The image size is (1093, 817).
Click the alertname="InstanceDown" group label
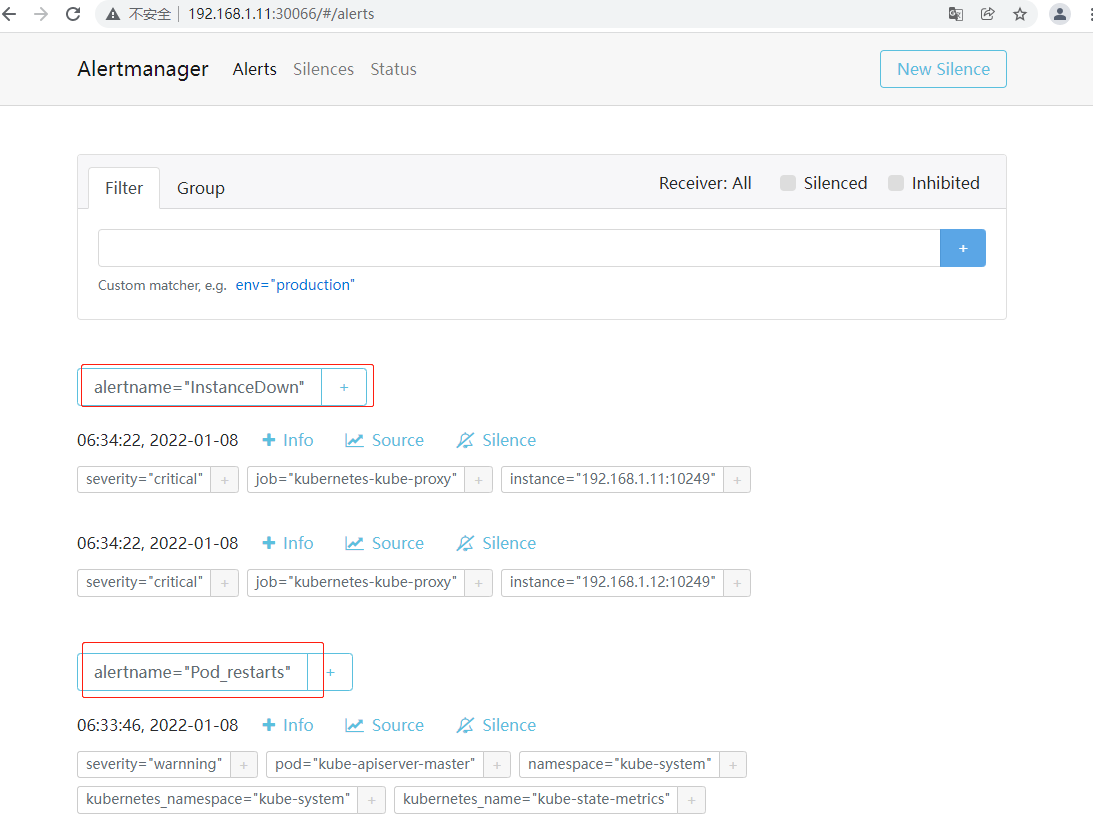click(199, 388)
